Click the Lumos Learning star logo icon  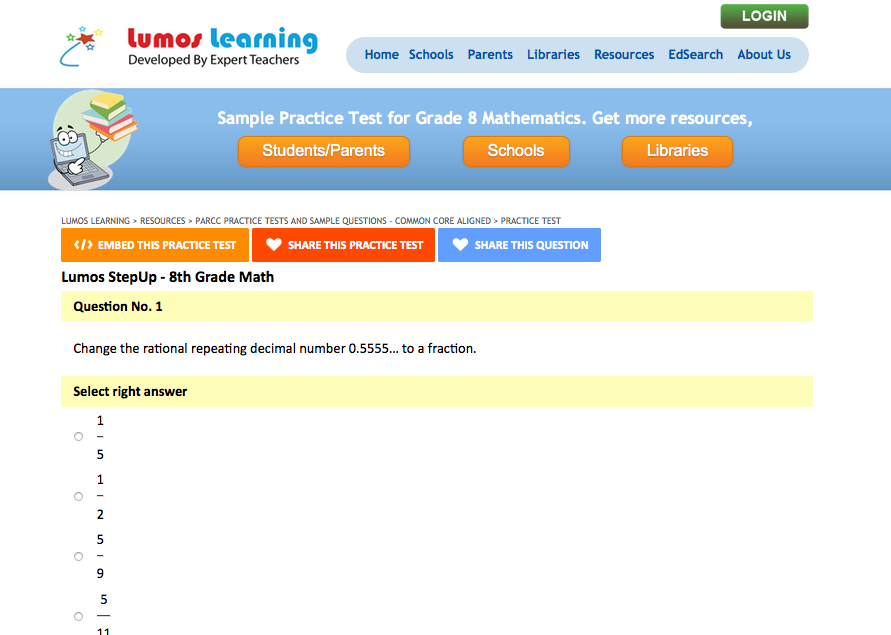click(81, 46)
